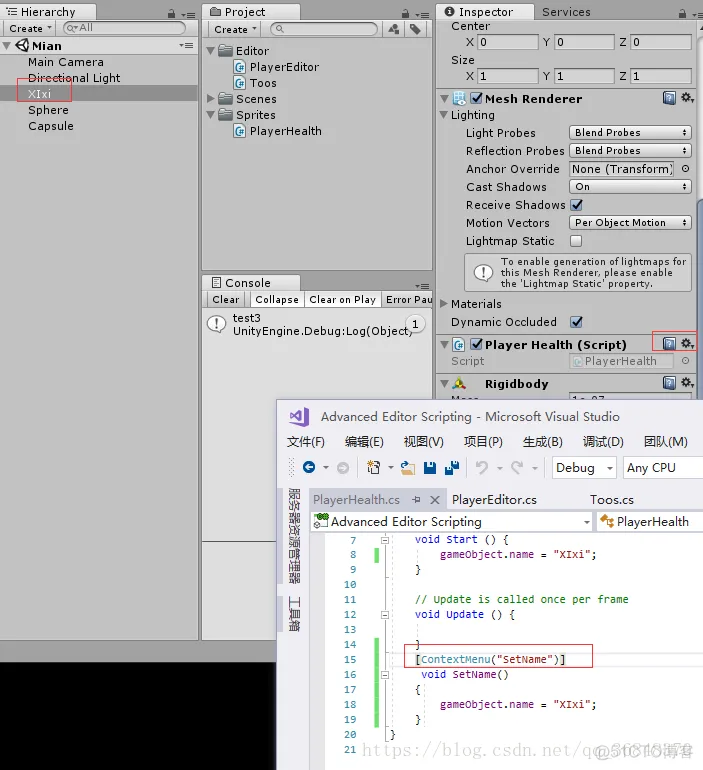Pin the PlayerHealth.cs tab
Image resolution: width=703 pixels, height=770 pixels.
tap(416, 499)
